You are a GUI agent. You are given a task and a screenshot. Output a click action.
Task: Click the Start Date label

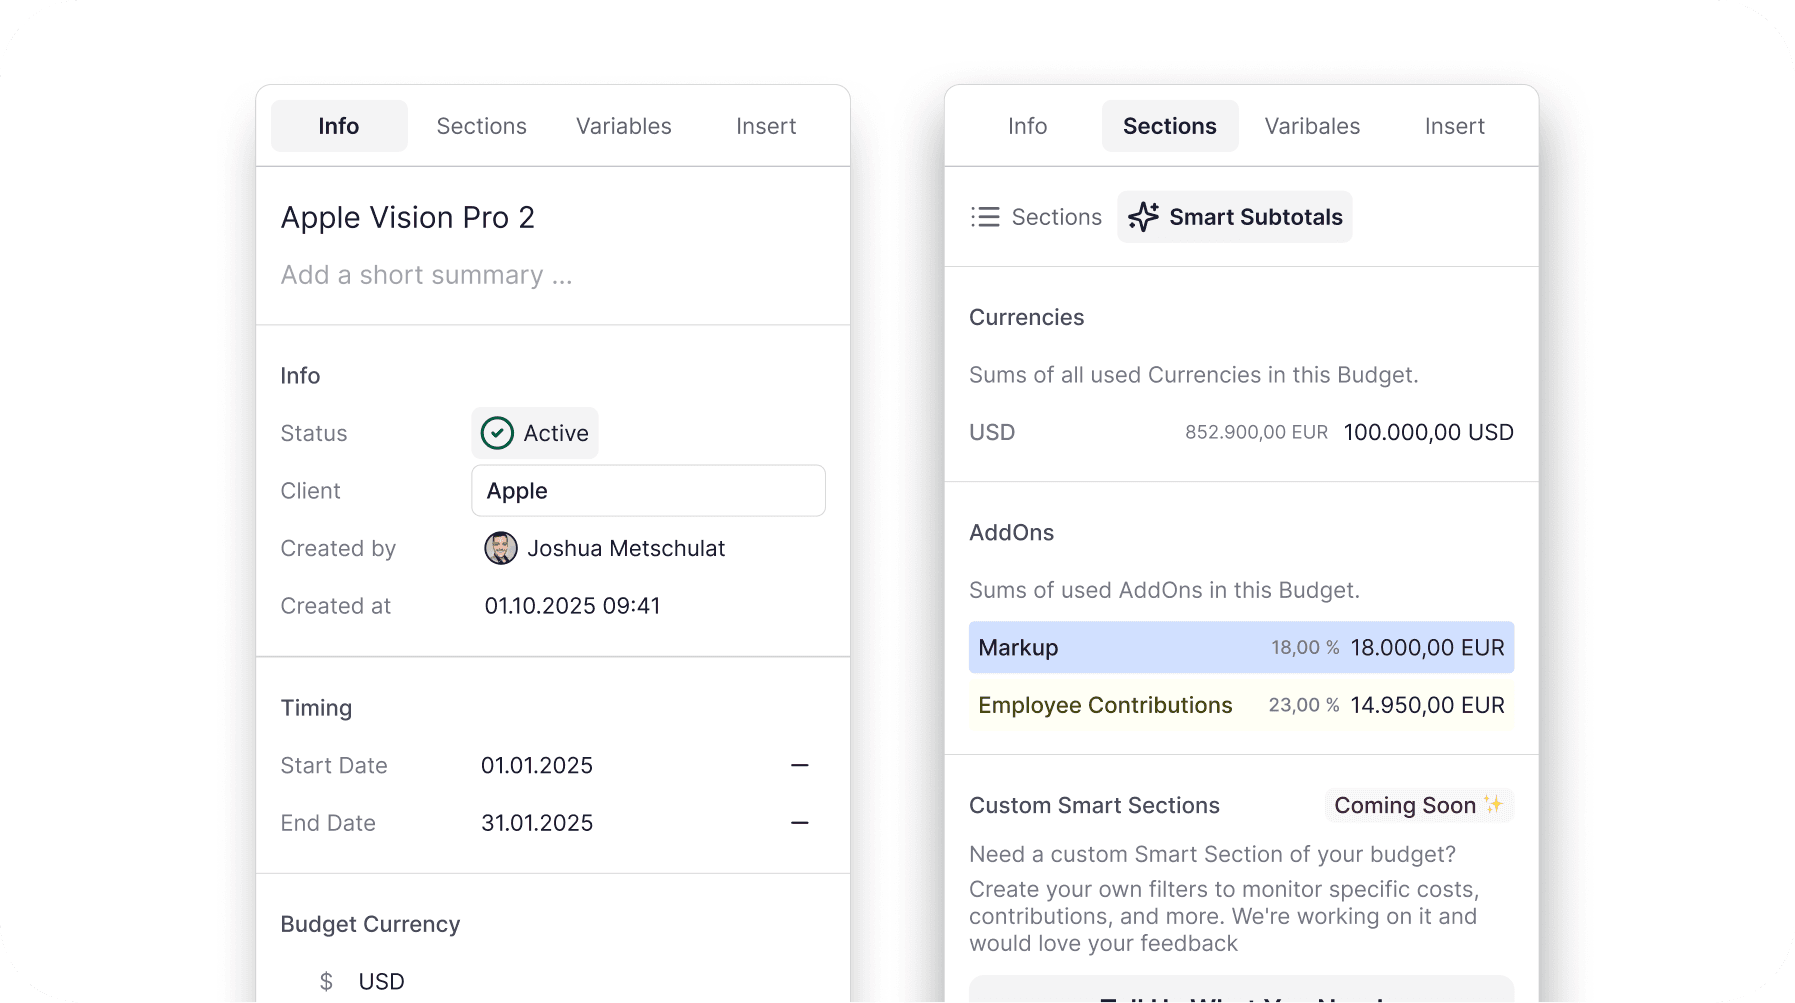(x=334, y=765)
